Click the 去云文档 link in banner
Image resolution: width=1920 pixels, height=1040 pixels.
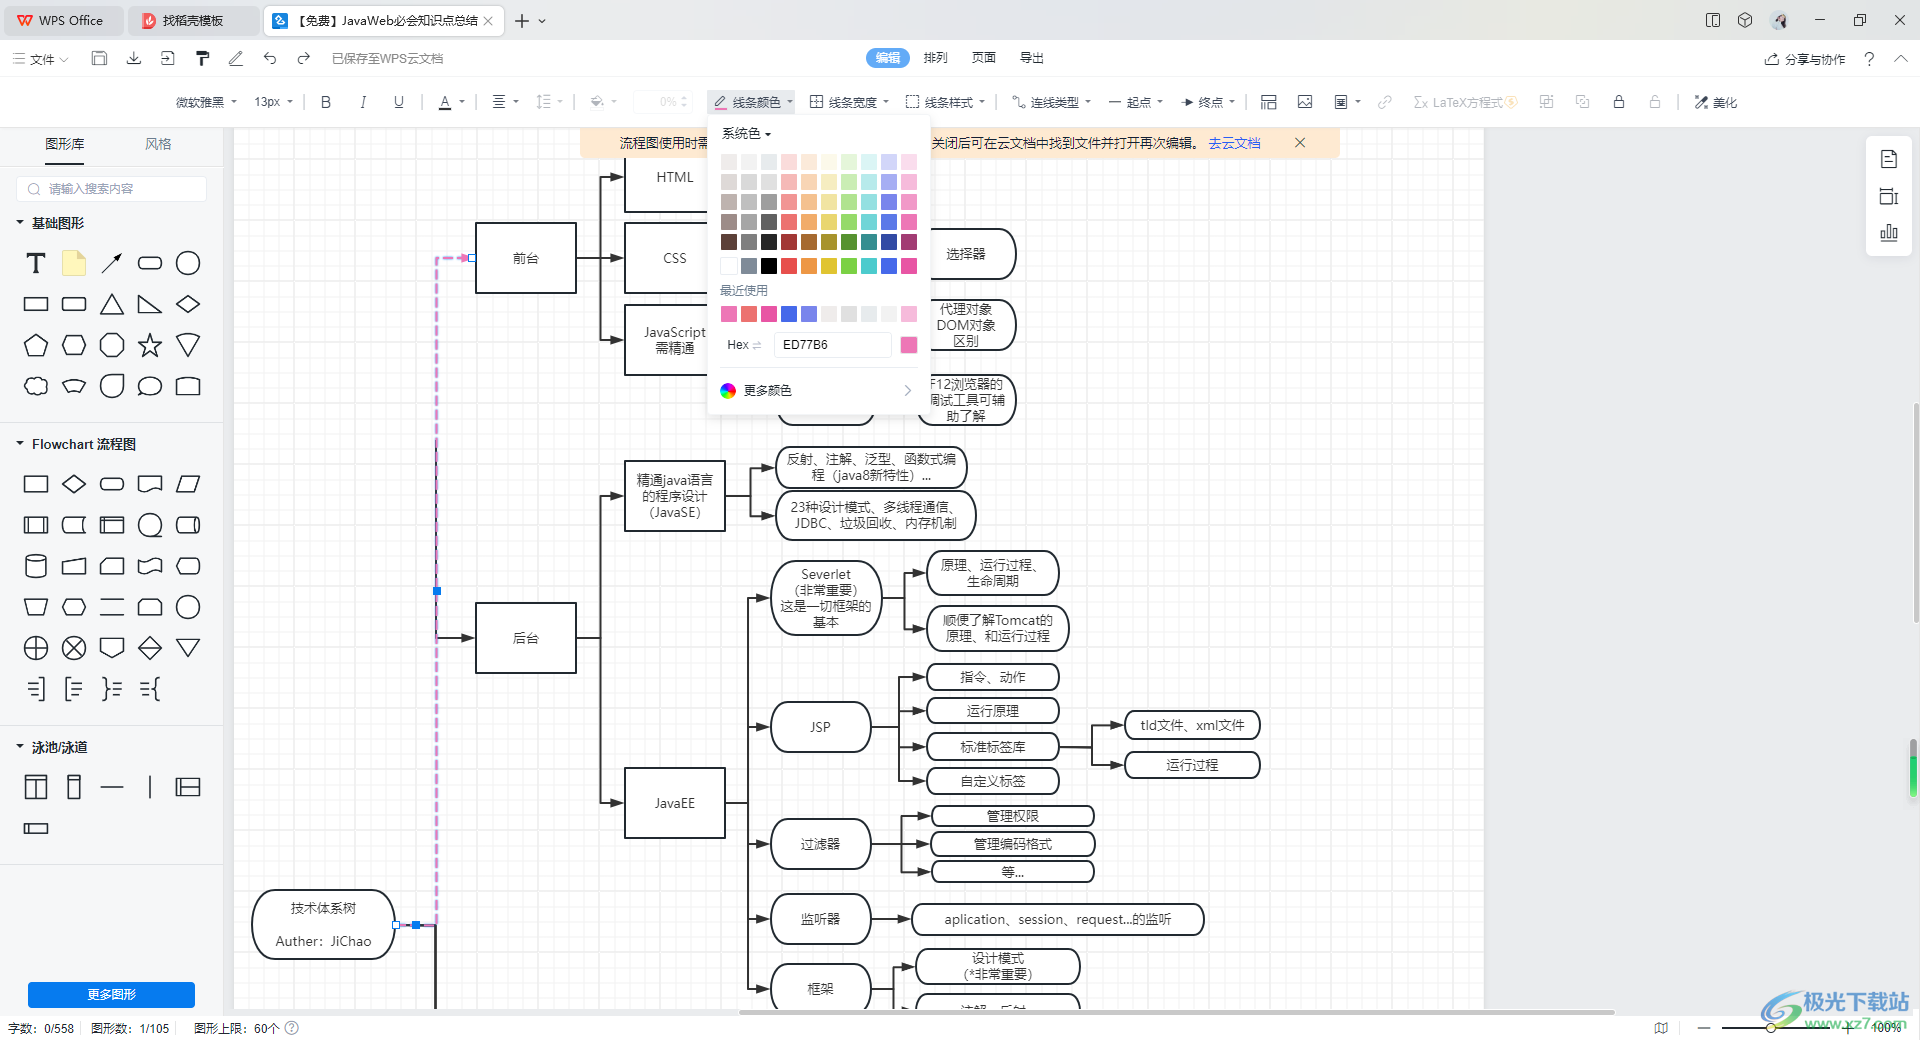pyautogui.click(x=1234, y=143)
